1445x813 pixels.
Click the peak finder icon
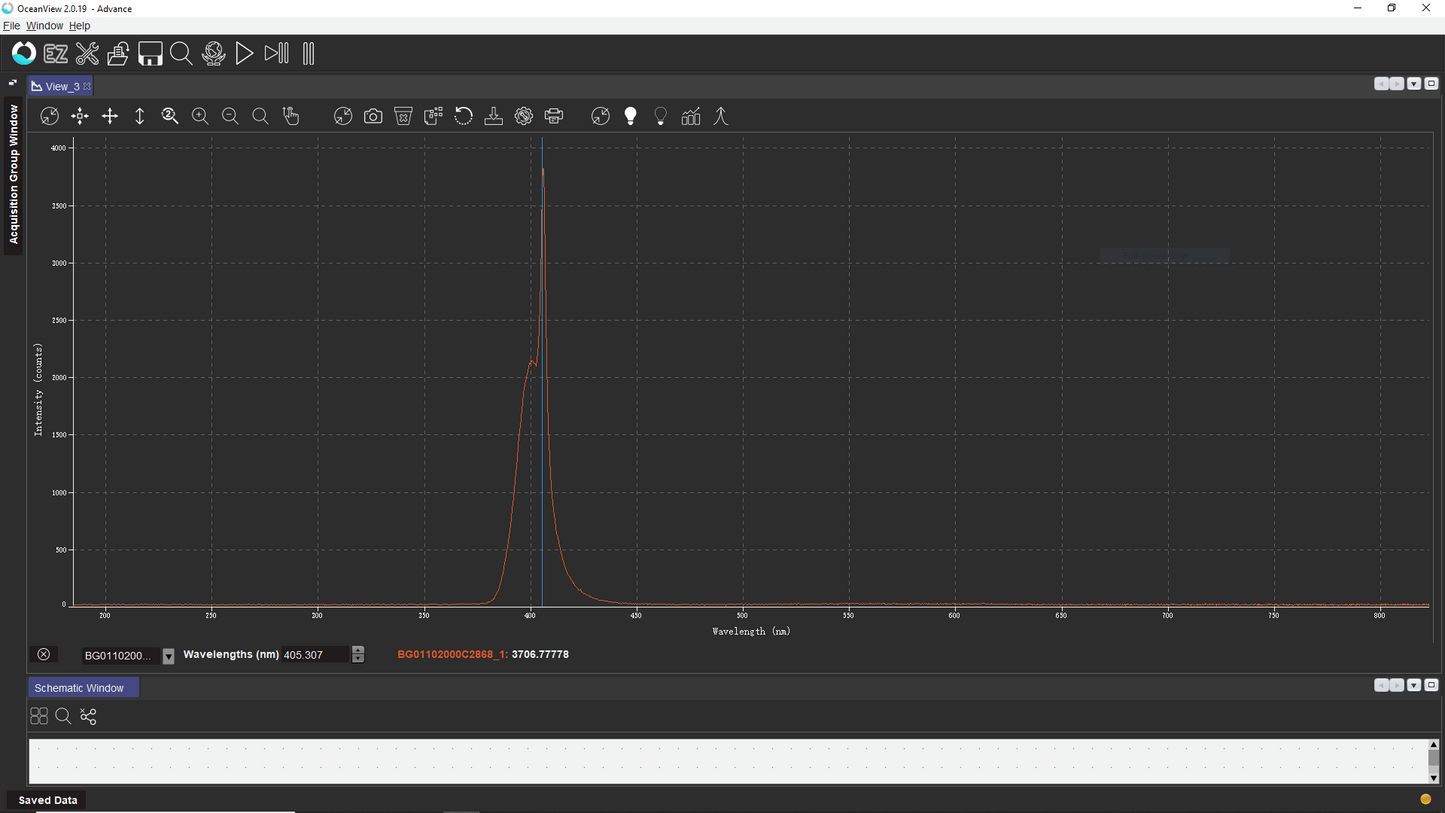[x=721, y=116]
